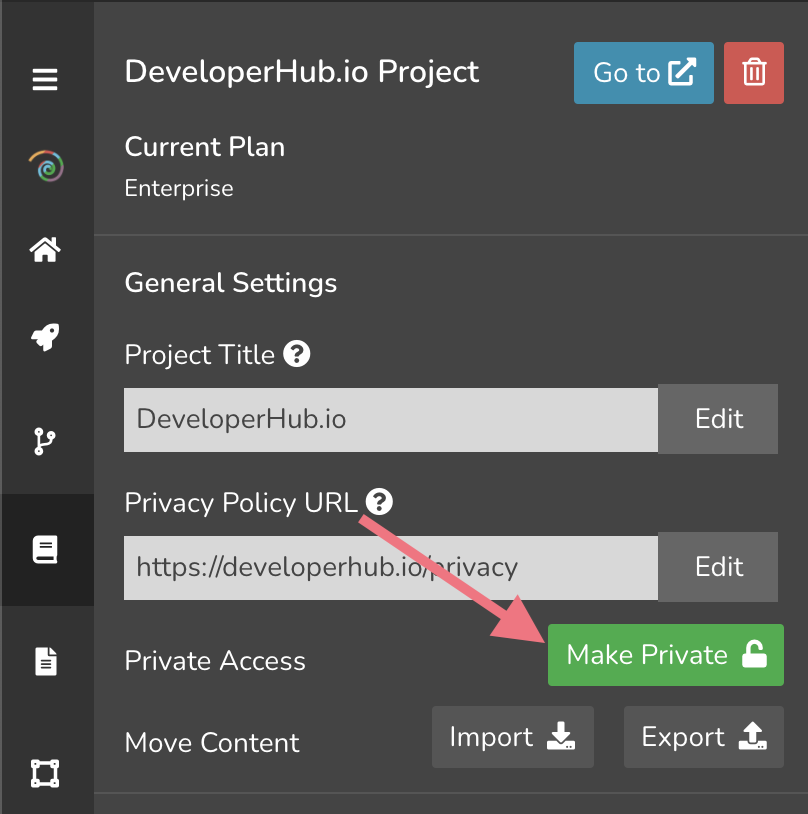Import content using the Import button
Viewport: 808px width, 814px height.
512,737
